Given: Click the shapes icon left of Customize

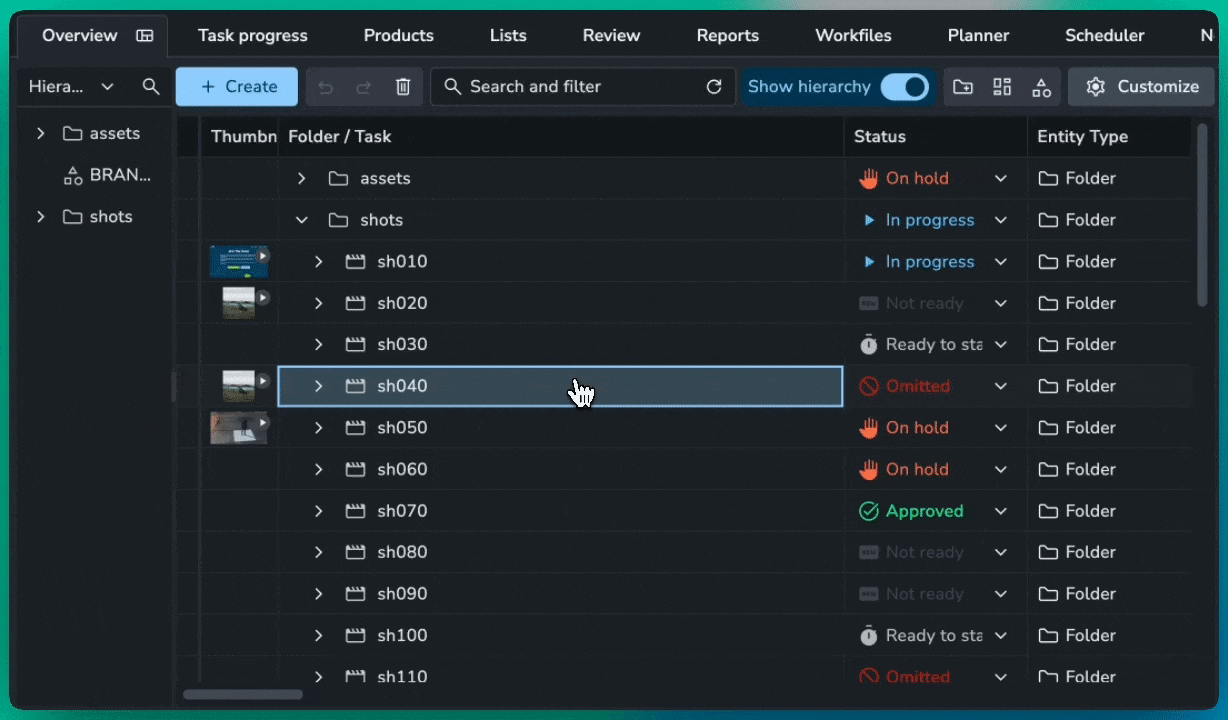Looking at the screenshot, I should point(1041,87).
